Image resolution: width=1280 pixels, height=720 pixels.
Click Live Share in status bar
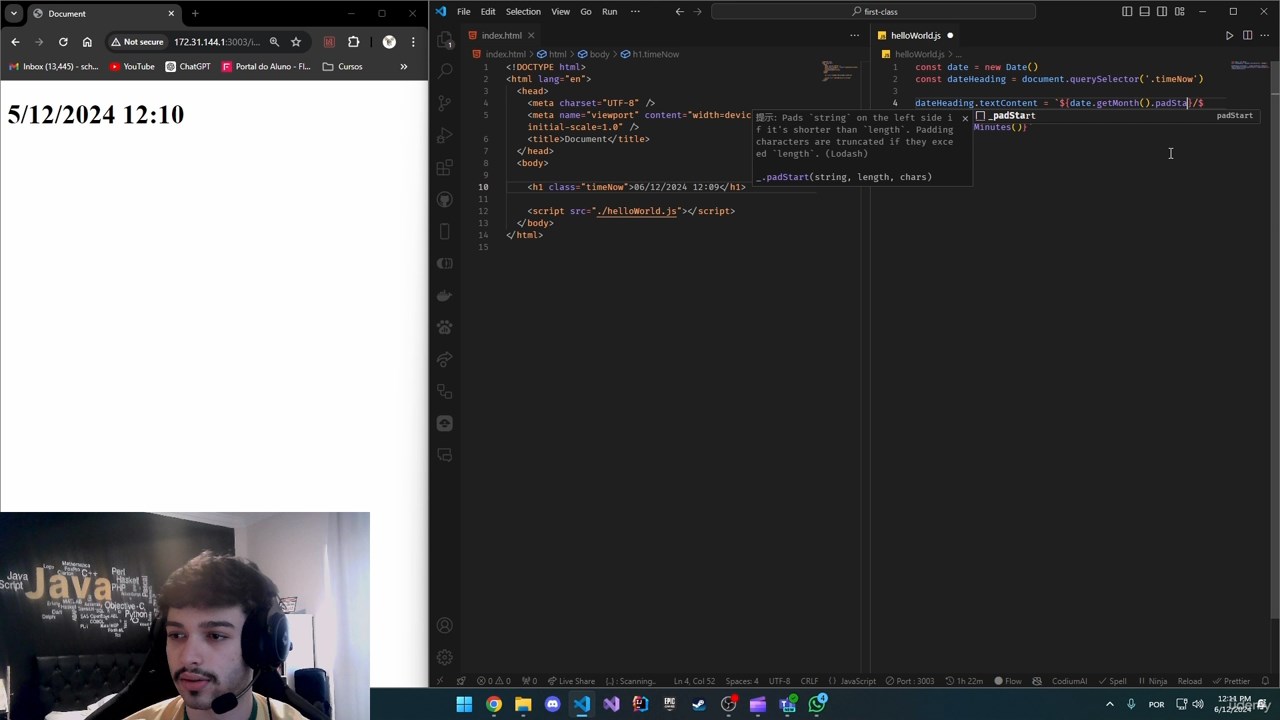pos(571,681)
